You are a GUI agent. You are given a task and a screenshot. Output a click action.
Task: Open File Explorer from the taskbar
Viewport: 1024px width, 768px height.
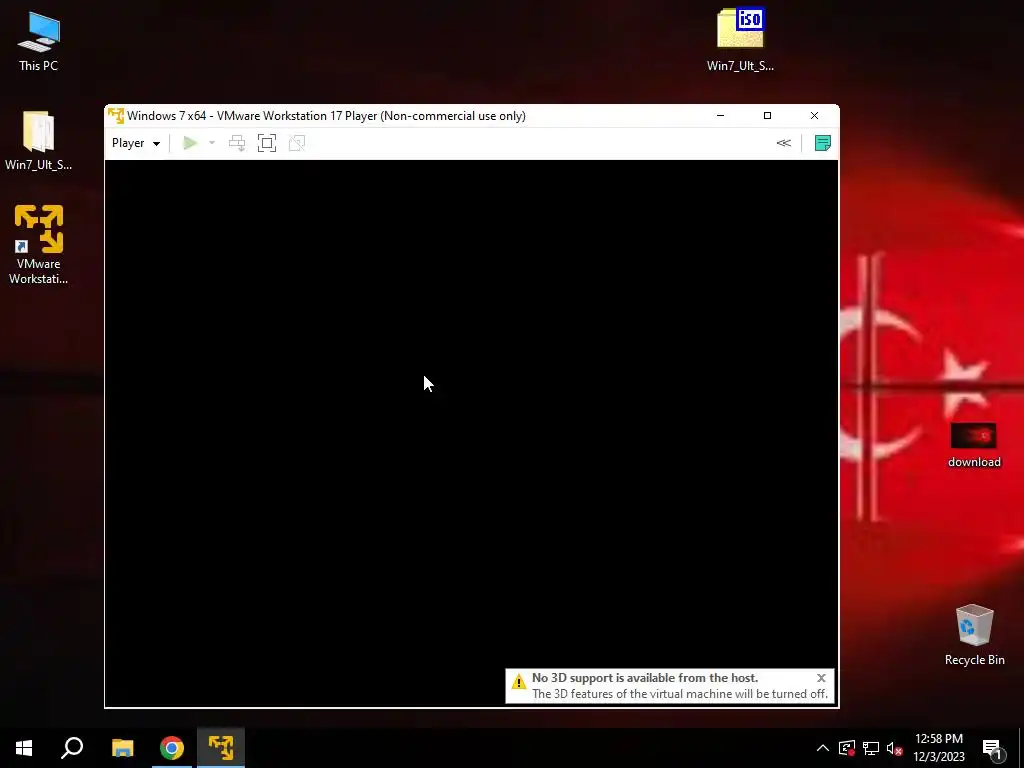point(123,748)
